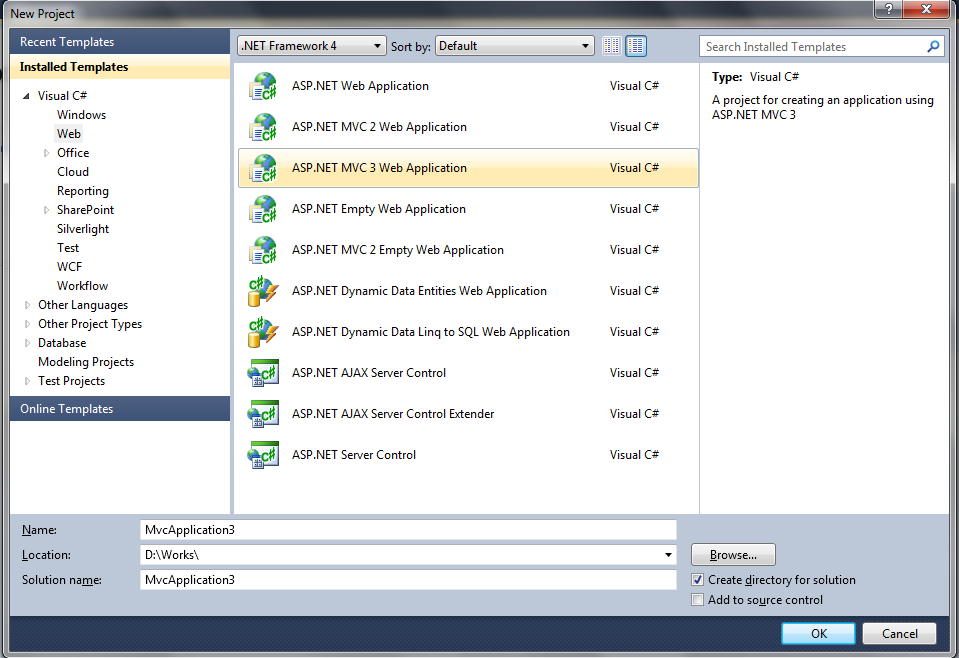The width and height of the screenshot is (959, 658).
Task: Select the Silverlight category
Action: pyautogui.click(x=83, y=229)
